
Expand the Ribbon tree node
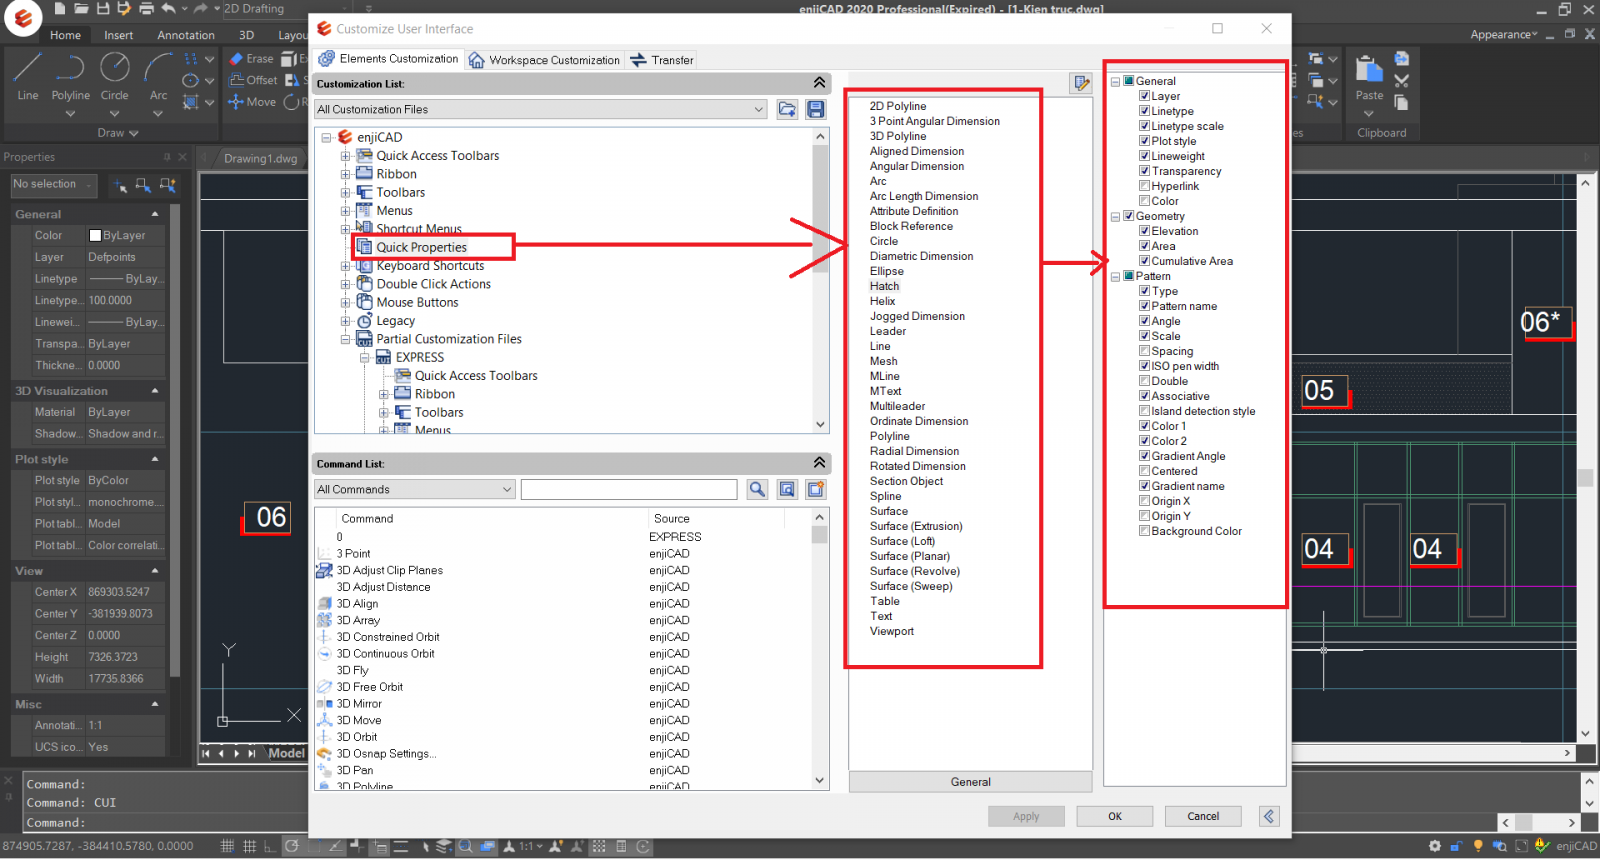coord(345,174)
